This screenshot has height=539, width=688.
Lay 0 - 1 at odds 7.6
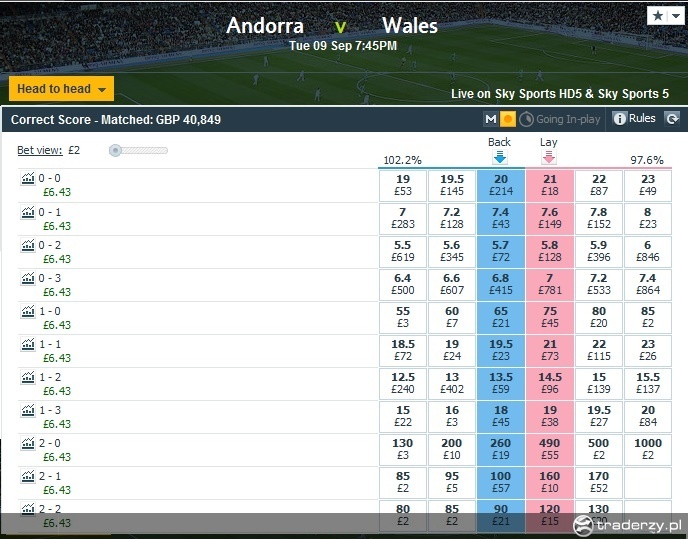click(550, 218)
